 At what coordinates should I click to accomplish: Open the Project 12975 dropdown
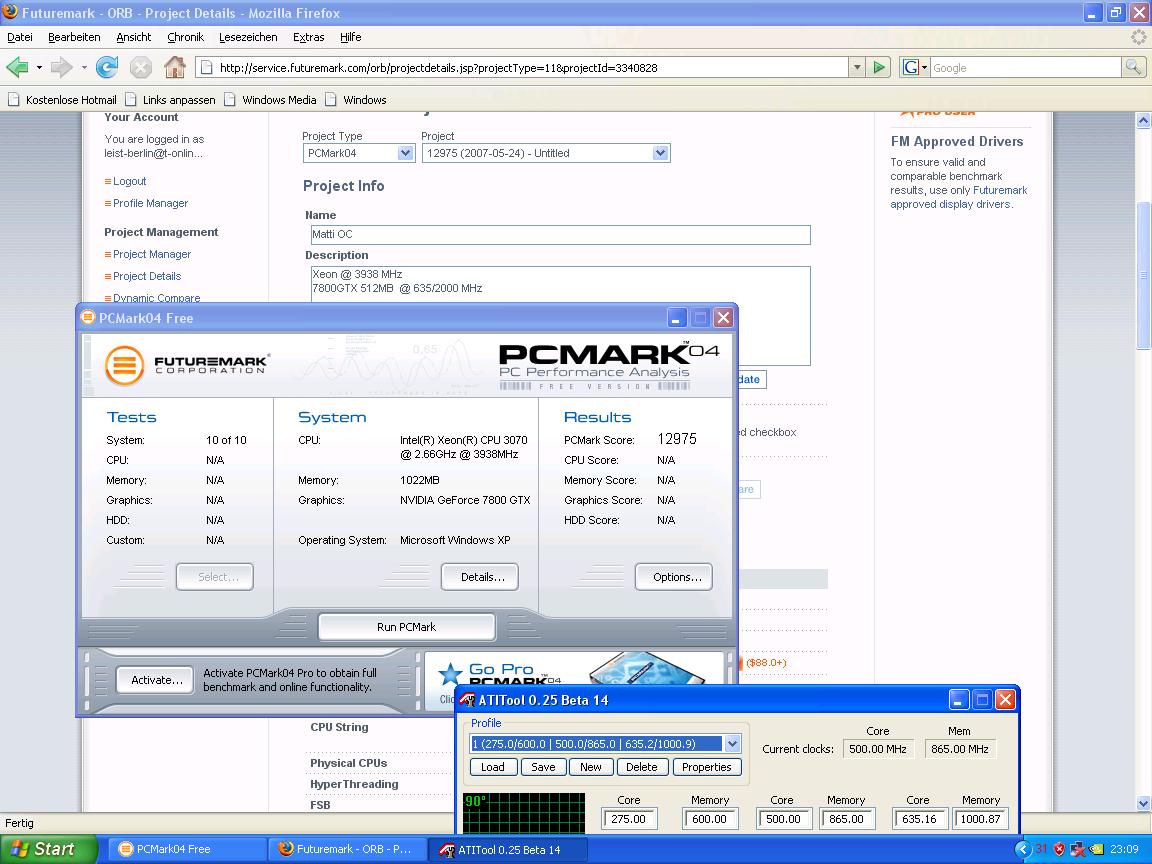coord(546,153)
